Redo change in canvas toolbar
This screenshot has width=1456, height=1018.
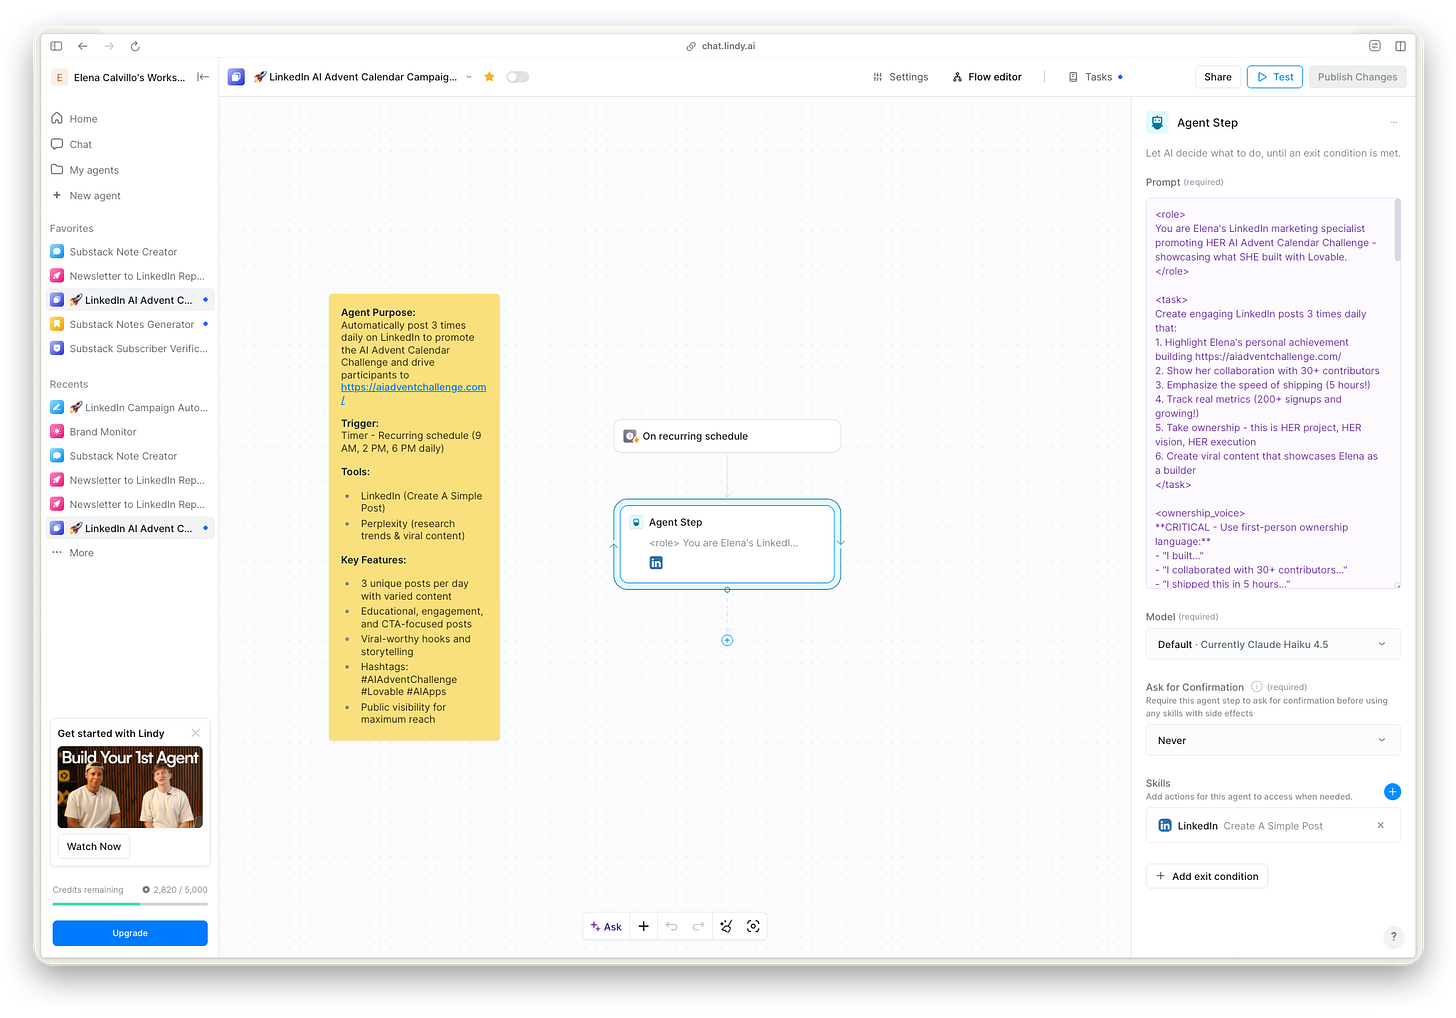click(x=698, y=927)
